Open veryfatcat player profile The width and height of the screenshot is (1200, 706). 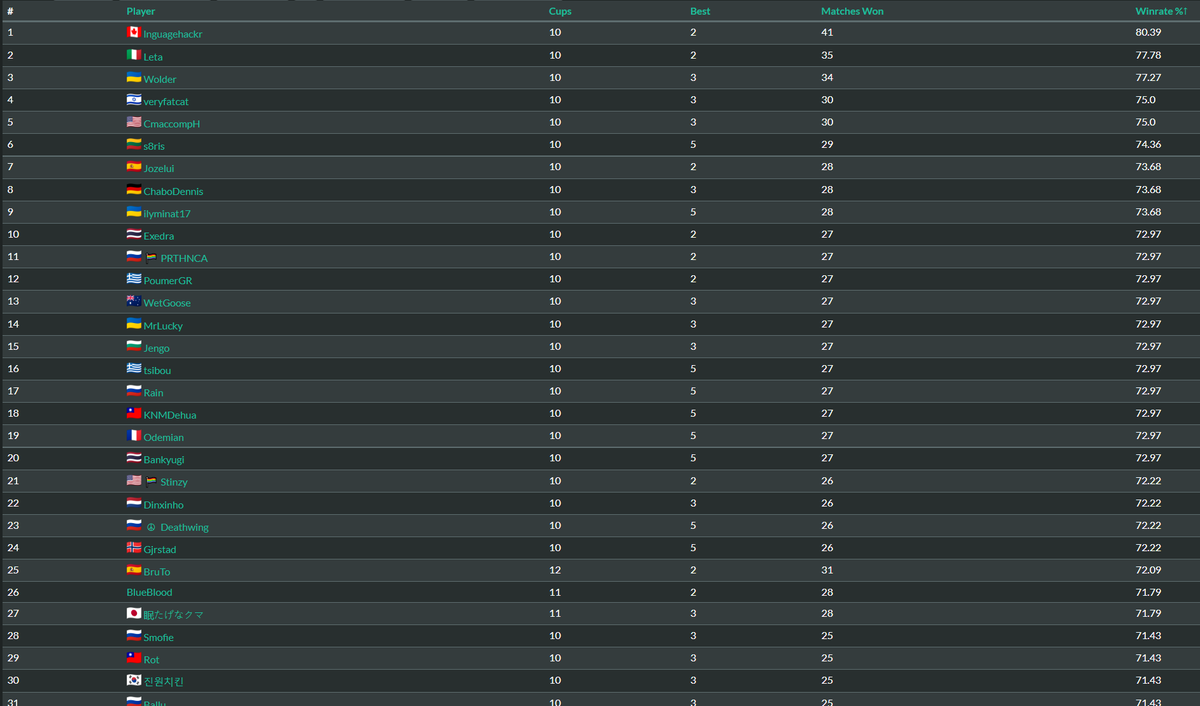166,102
